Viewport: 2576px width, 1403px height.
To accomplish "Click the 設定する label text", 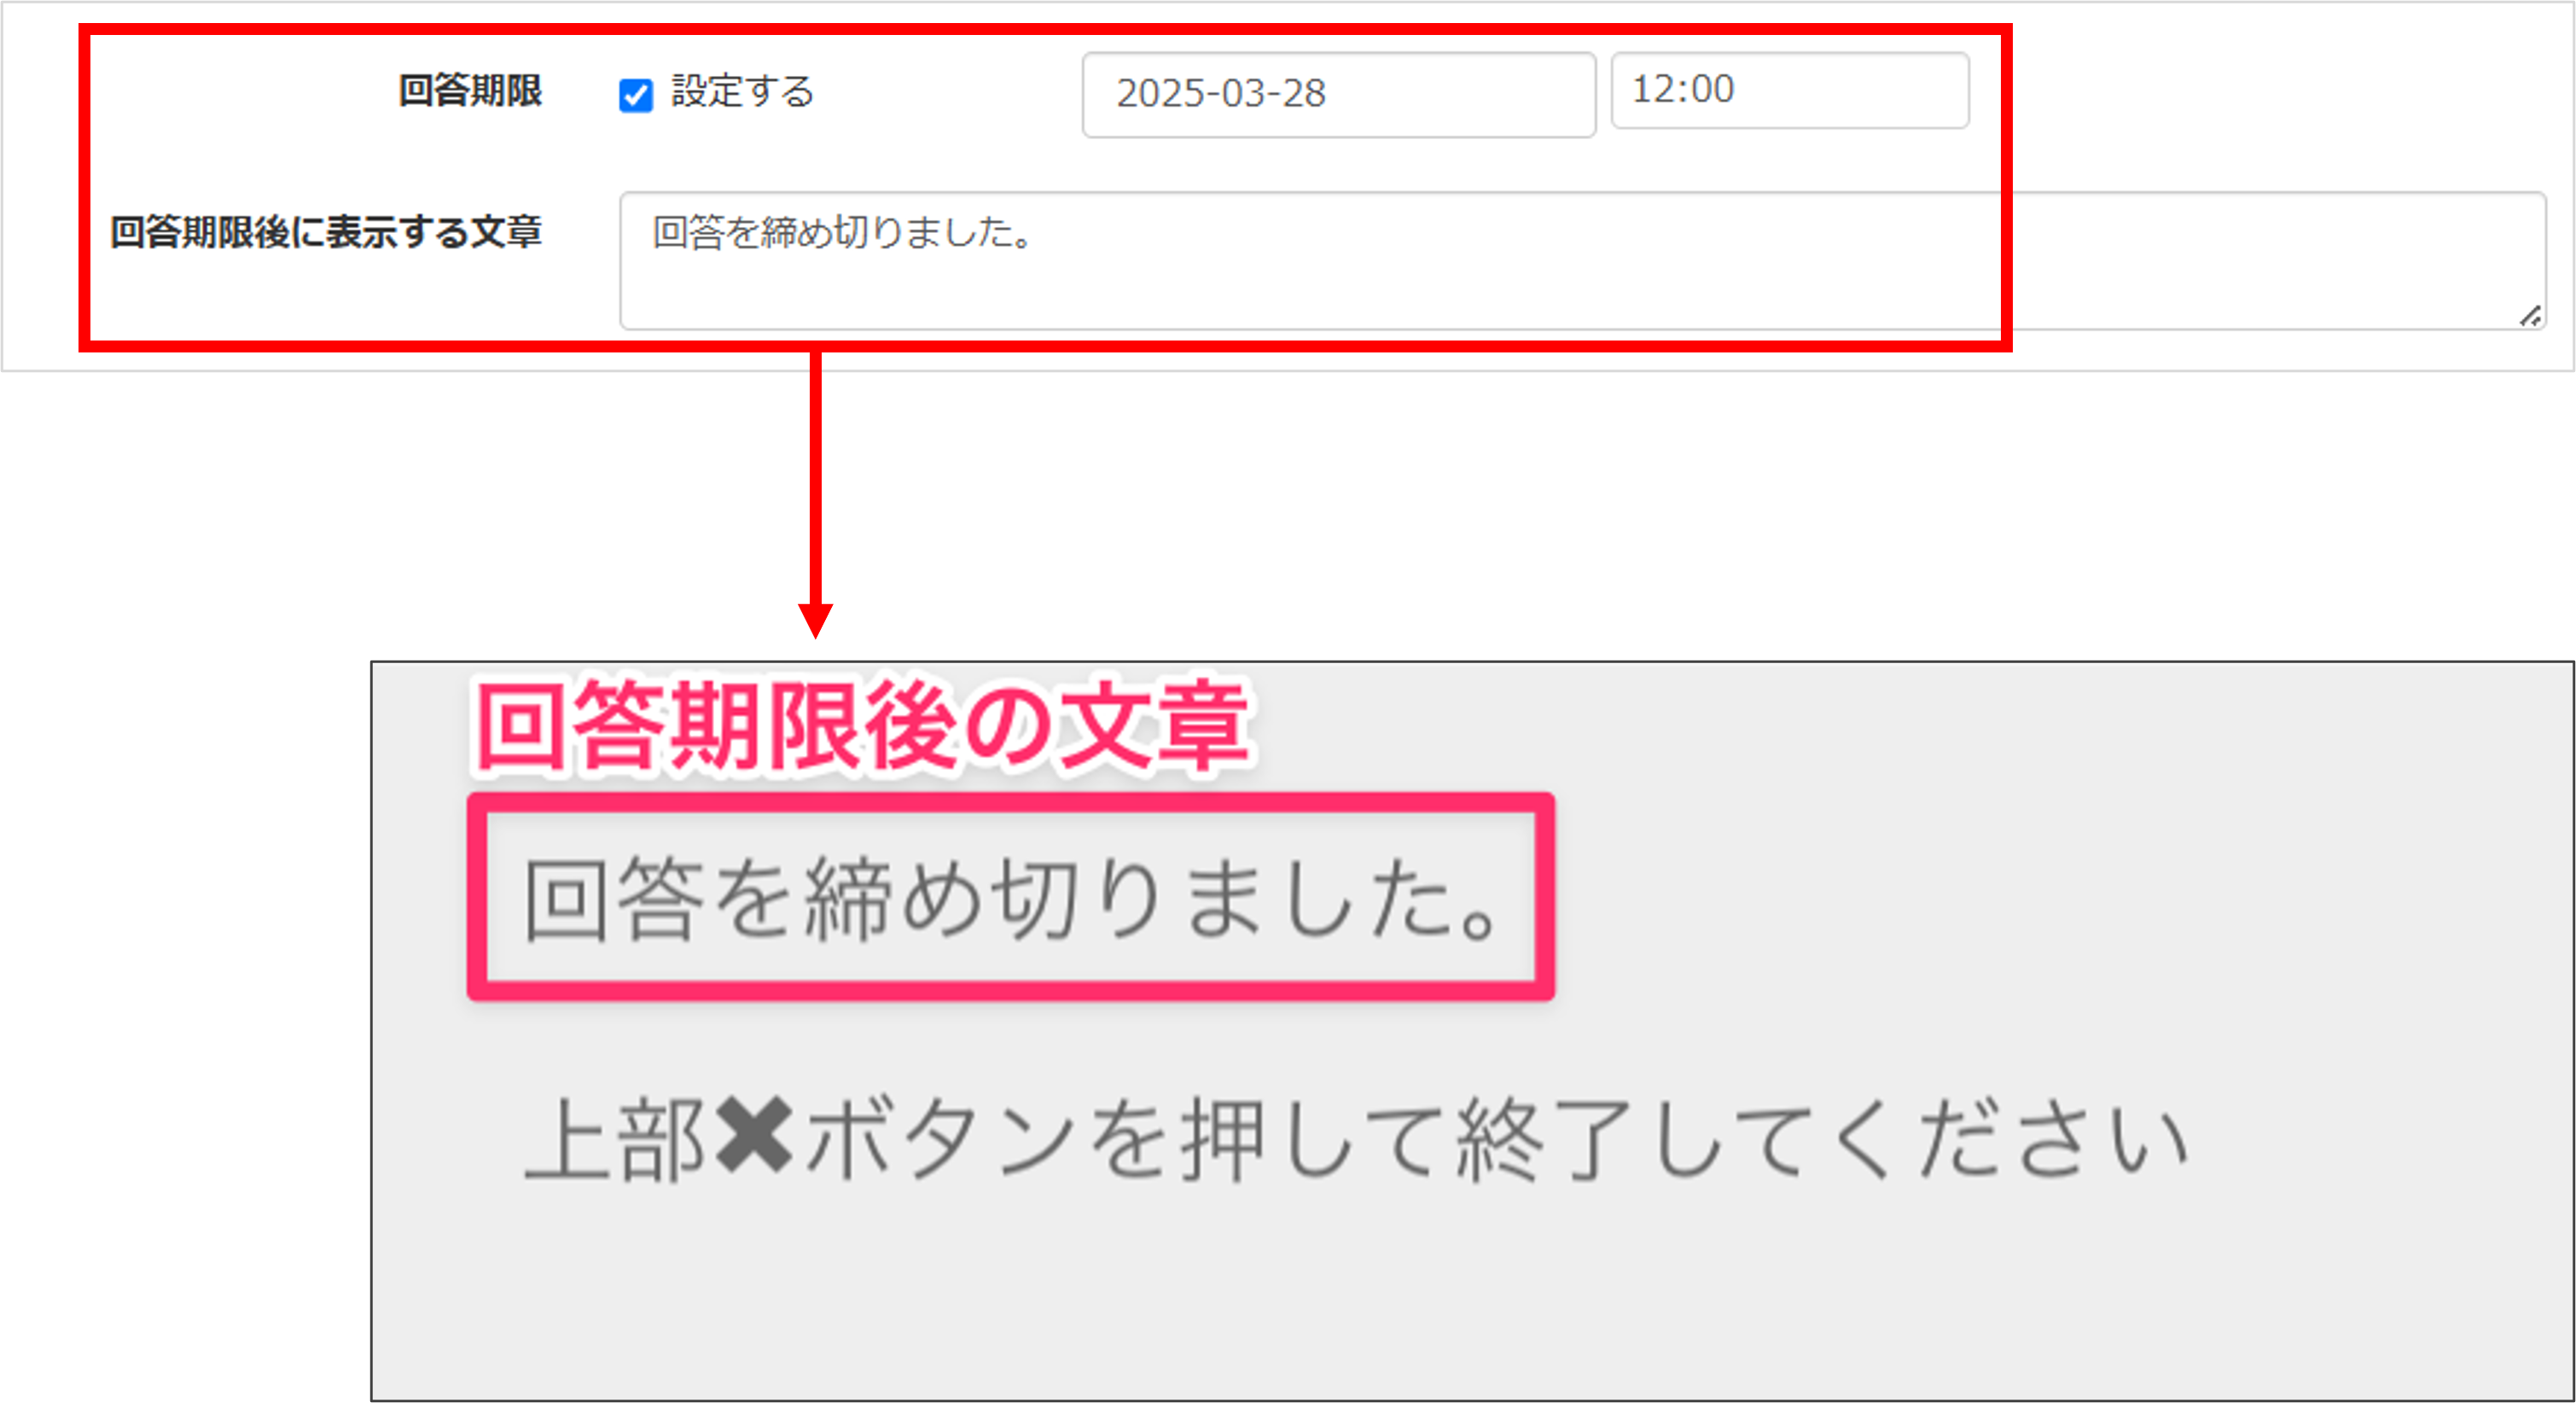I will click(742, 91).
